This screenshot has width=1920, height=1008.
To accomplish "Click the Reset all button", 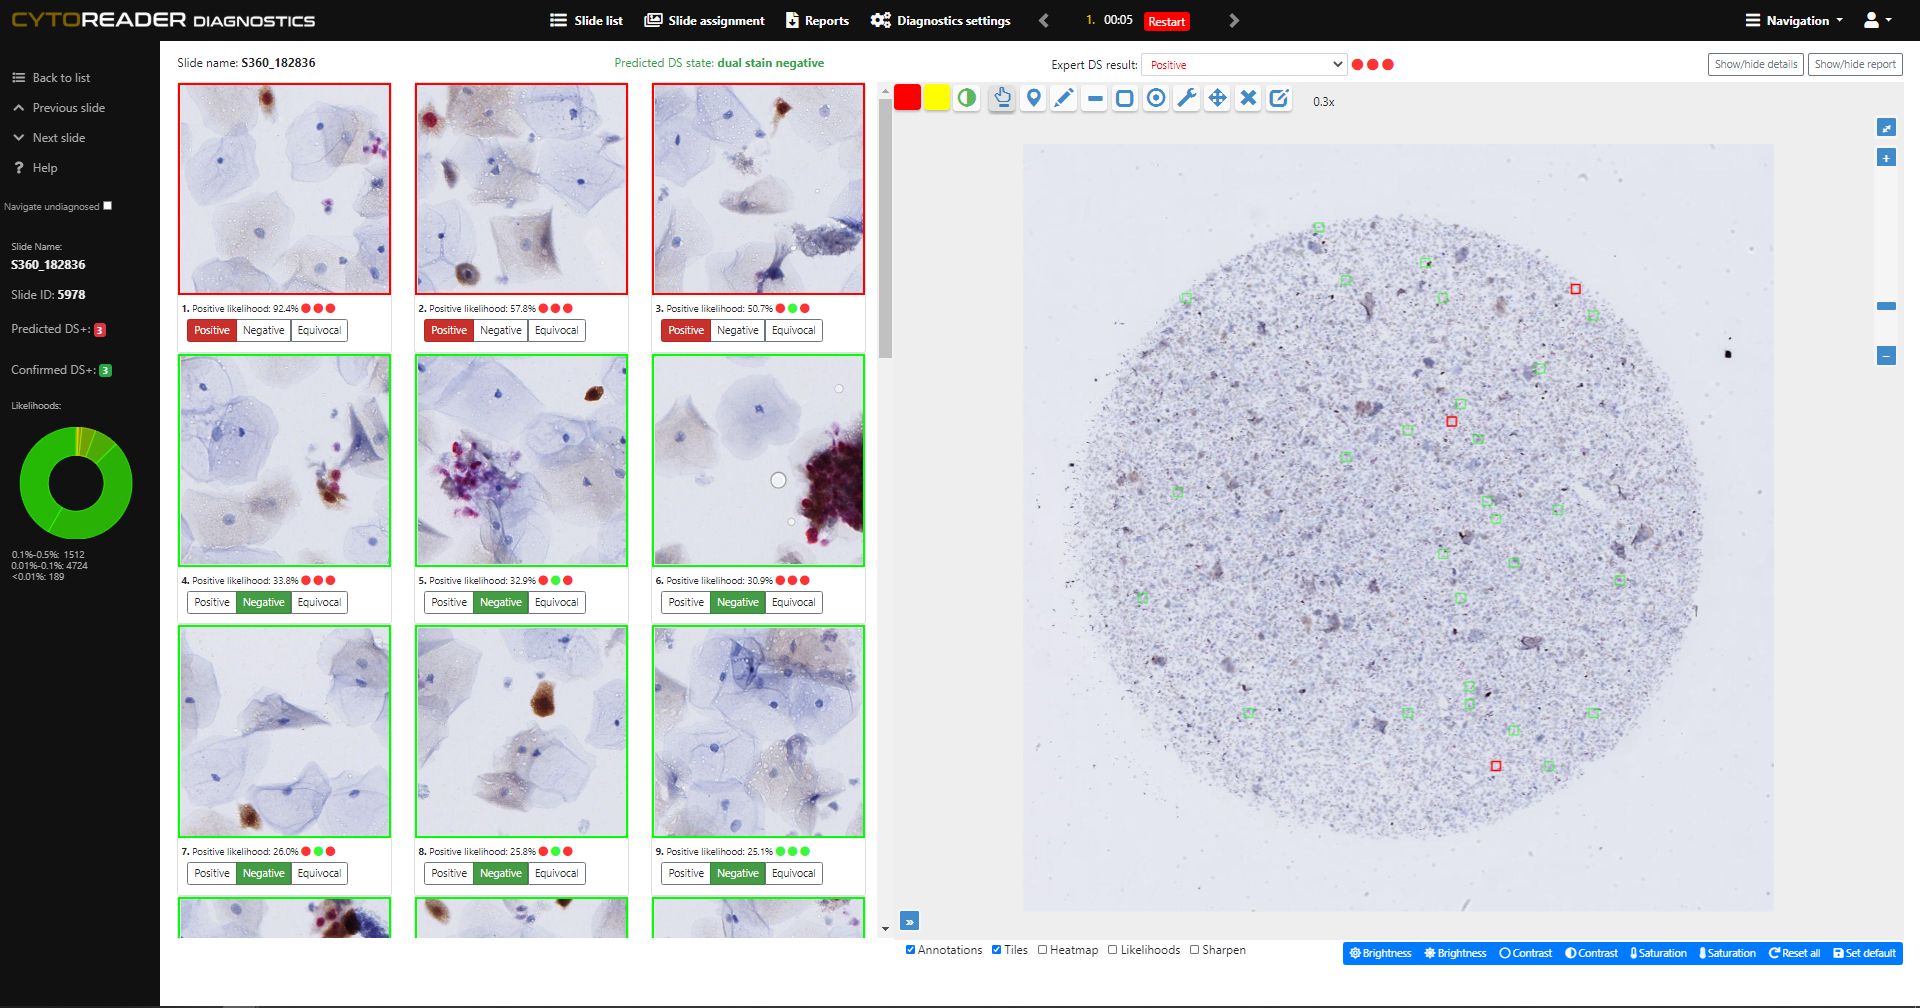I will point(1795,954).
